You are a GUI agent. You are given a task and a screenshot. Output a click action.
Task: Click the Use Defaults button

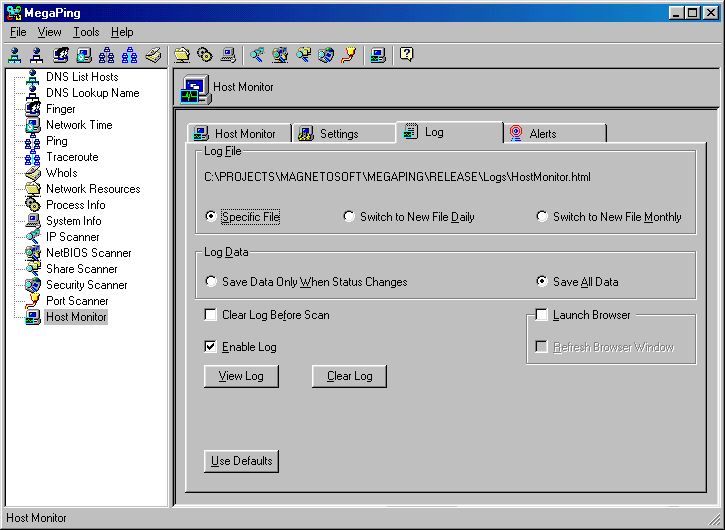[241, 461]
